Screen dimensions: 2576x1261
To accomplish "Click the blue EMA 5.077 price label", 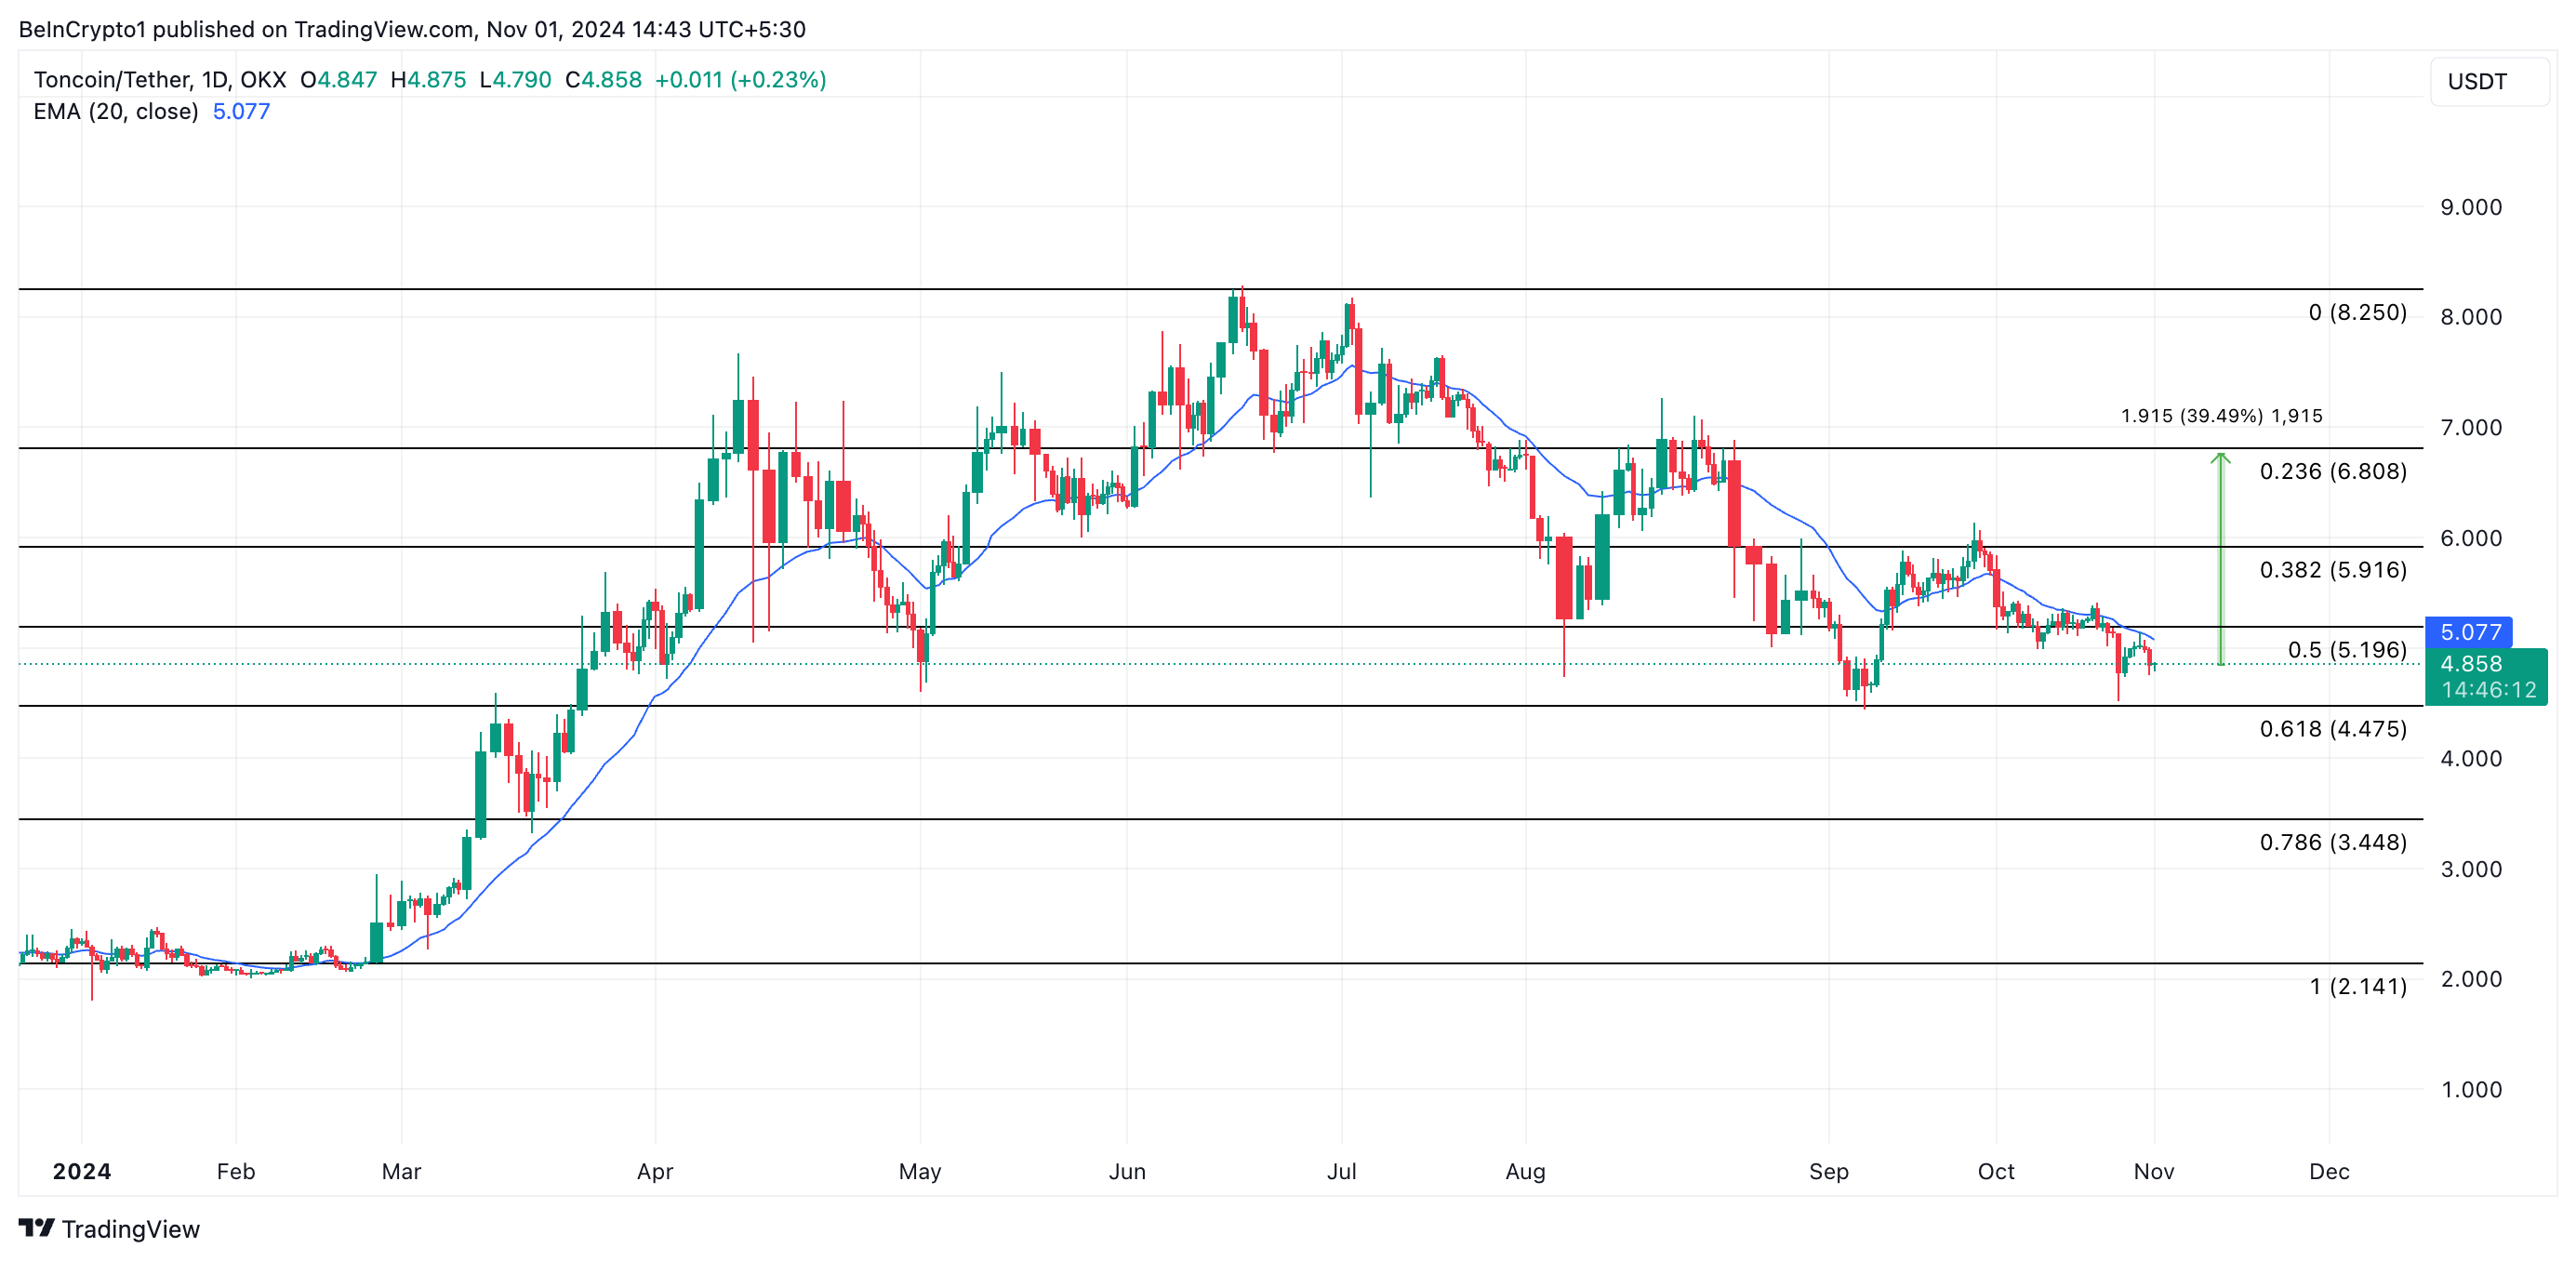I will [x=2469, y=632].
